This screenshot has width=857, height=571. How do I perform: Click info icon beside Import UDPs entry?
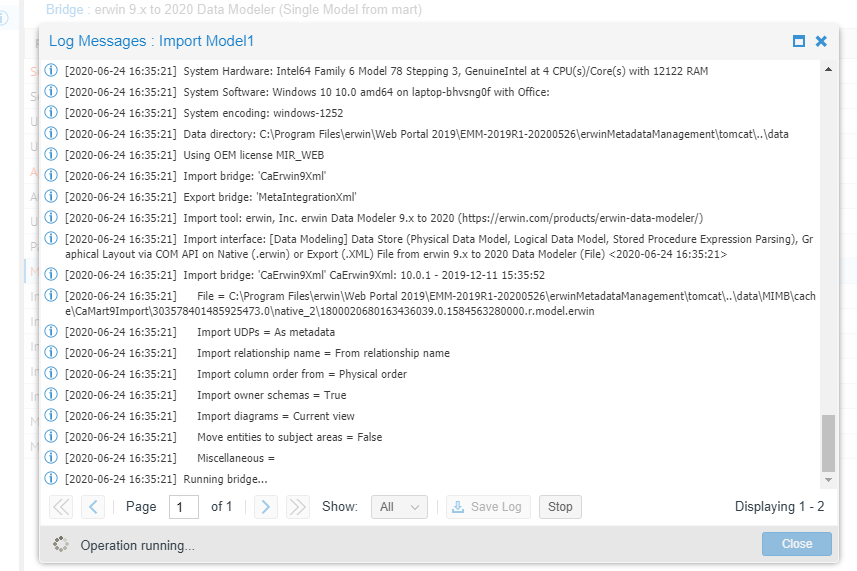(52, 332)
